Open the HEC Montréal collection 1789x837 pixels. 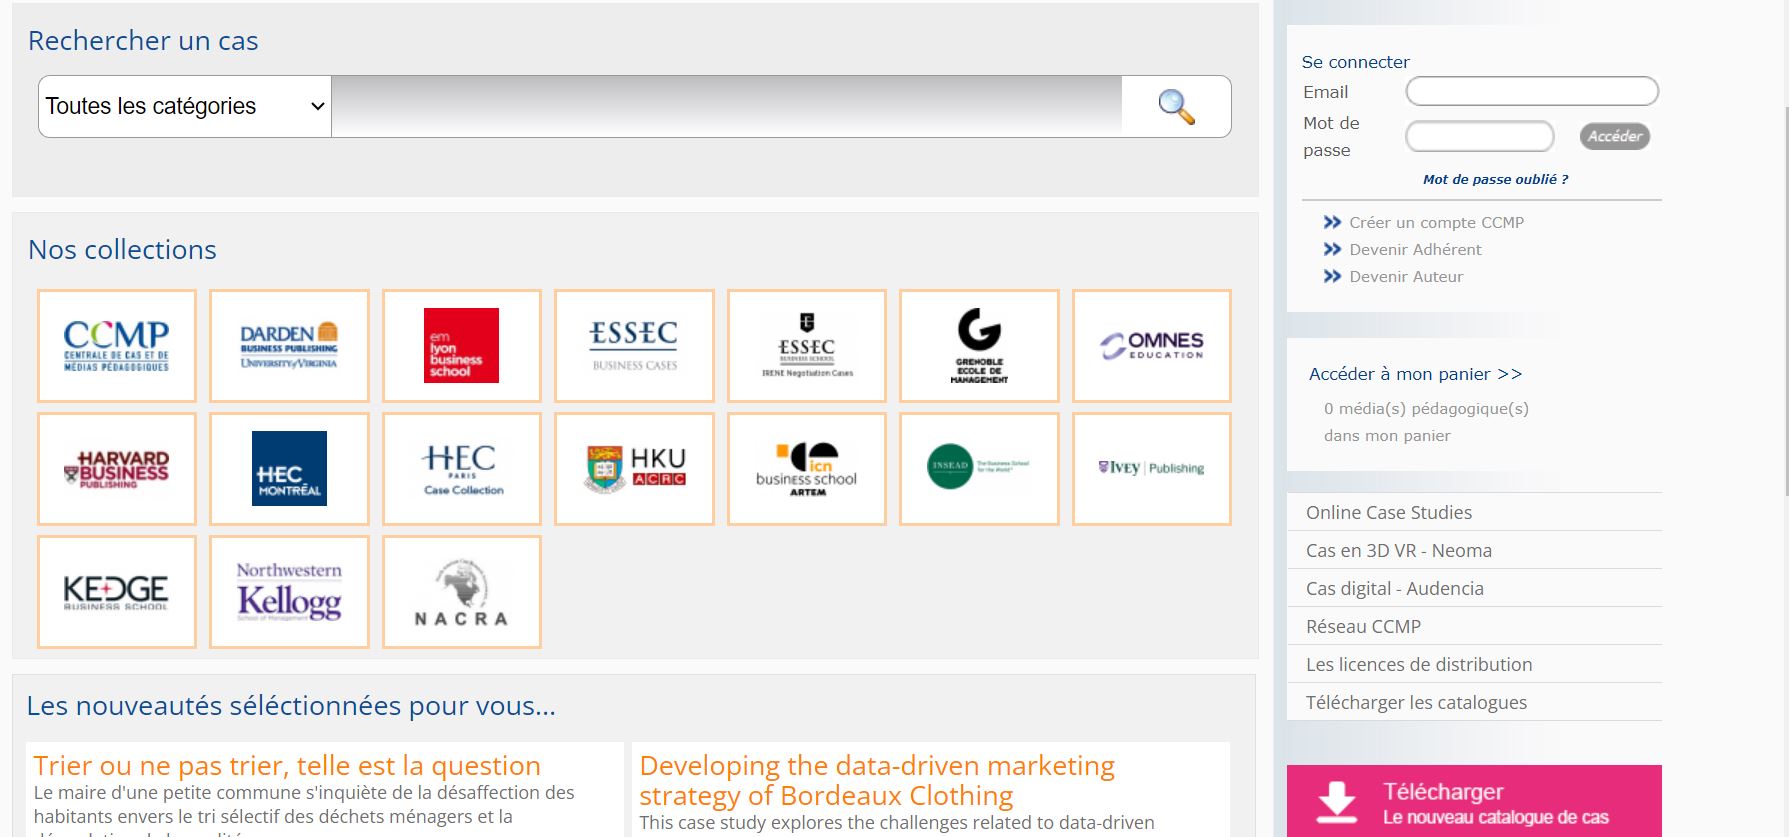[289, 469]
